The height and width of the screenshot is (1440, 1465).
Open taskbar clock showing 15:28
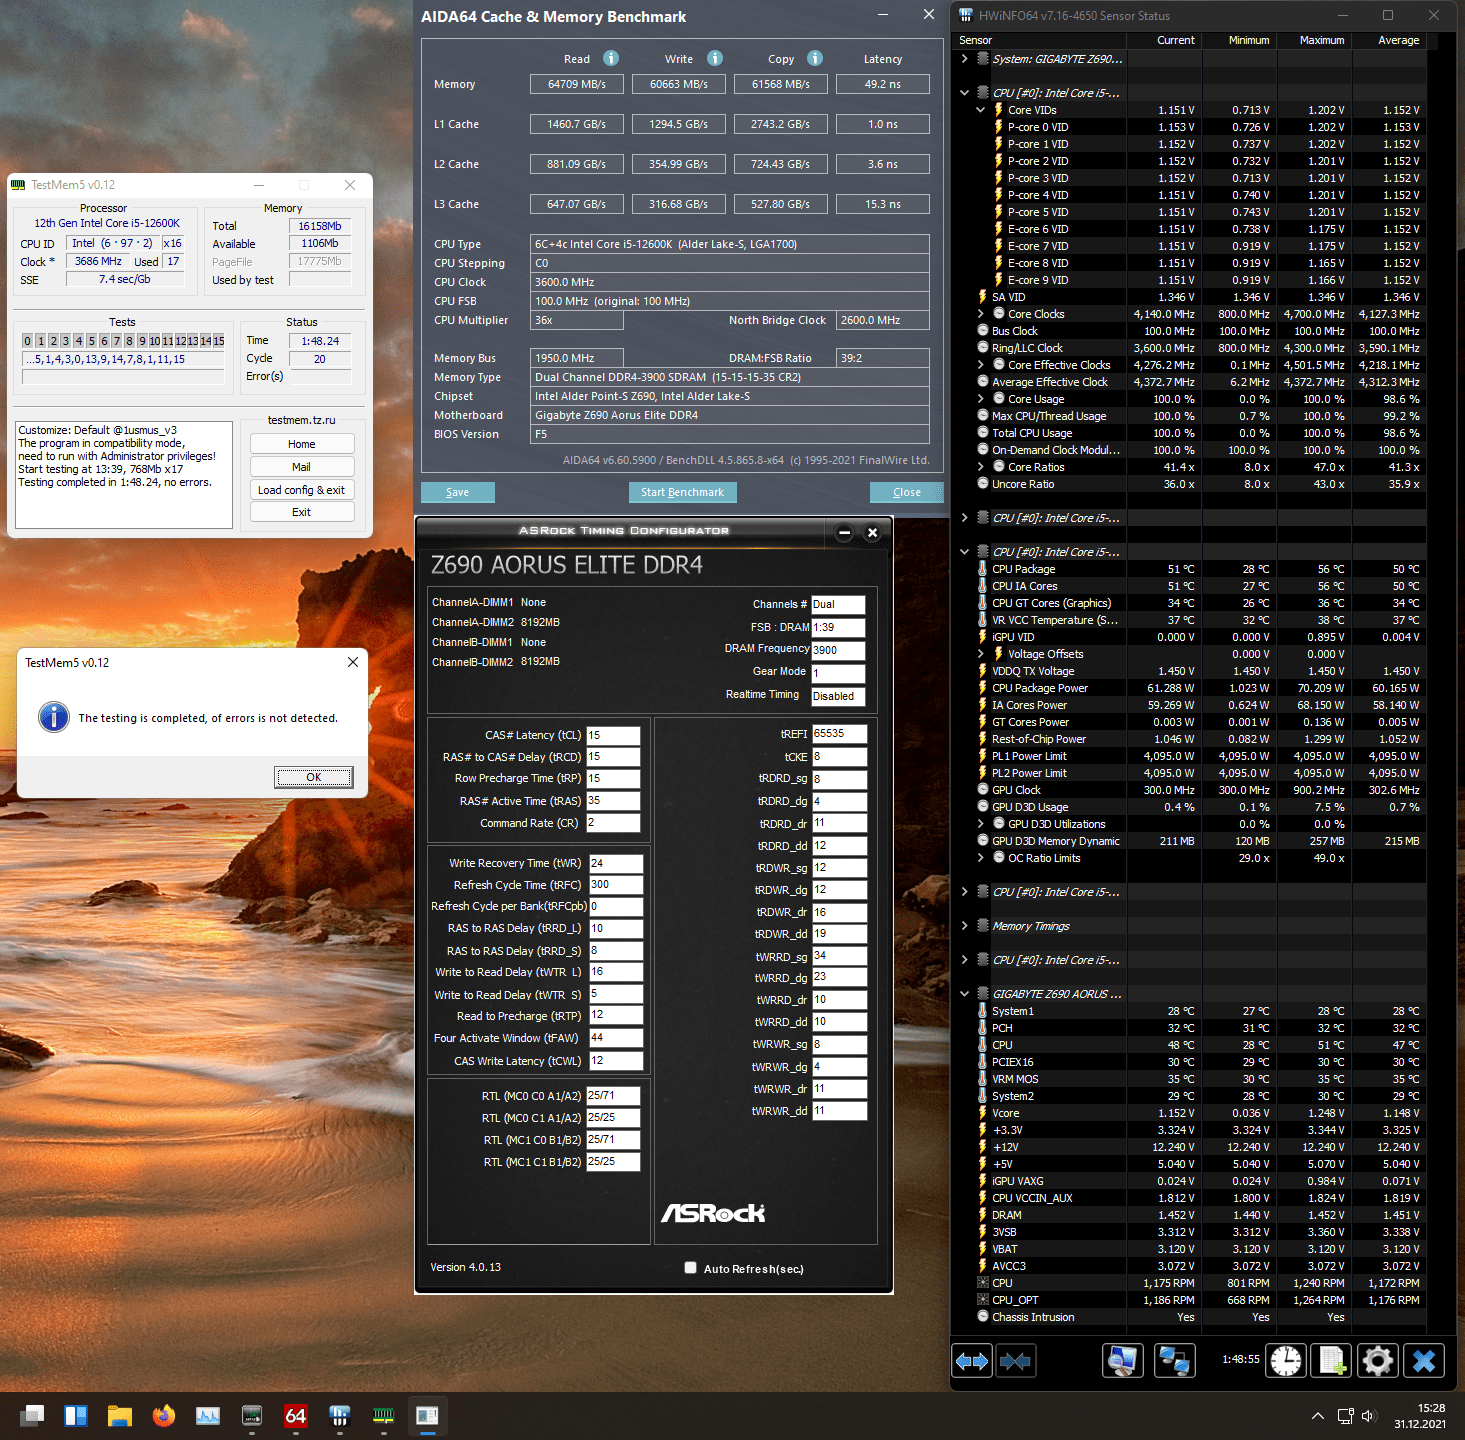[x=1420, y=1415]
